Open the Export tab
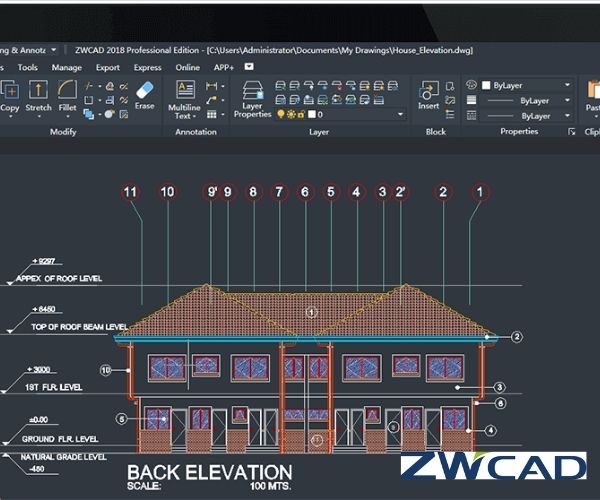 (108, 67)
